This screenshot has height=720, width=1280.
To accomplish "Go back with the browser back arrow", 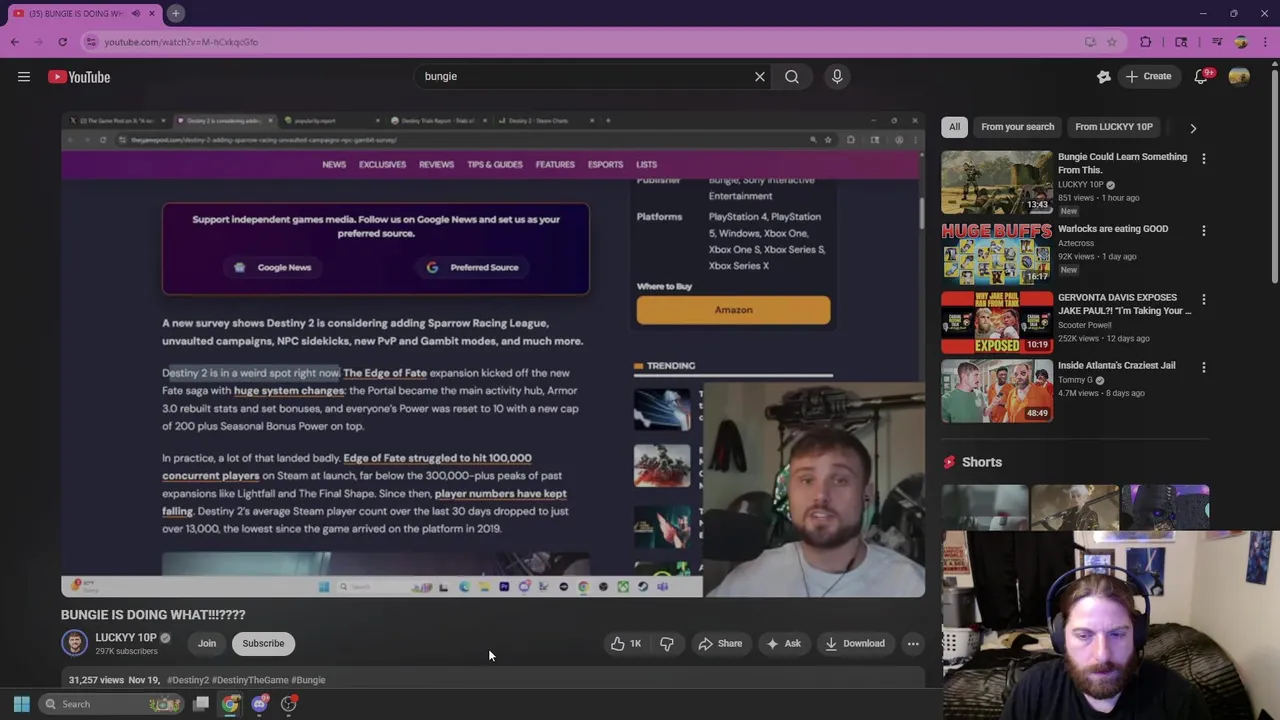I will (15, 42).
